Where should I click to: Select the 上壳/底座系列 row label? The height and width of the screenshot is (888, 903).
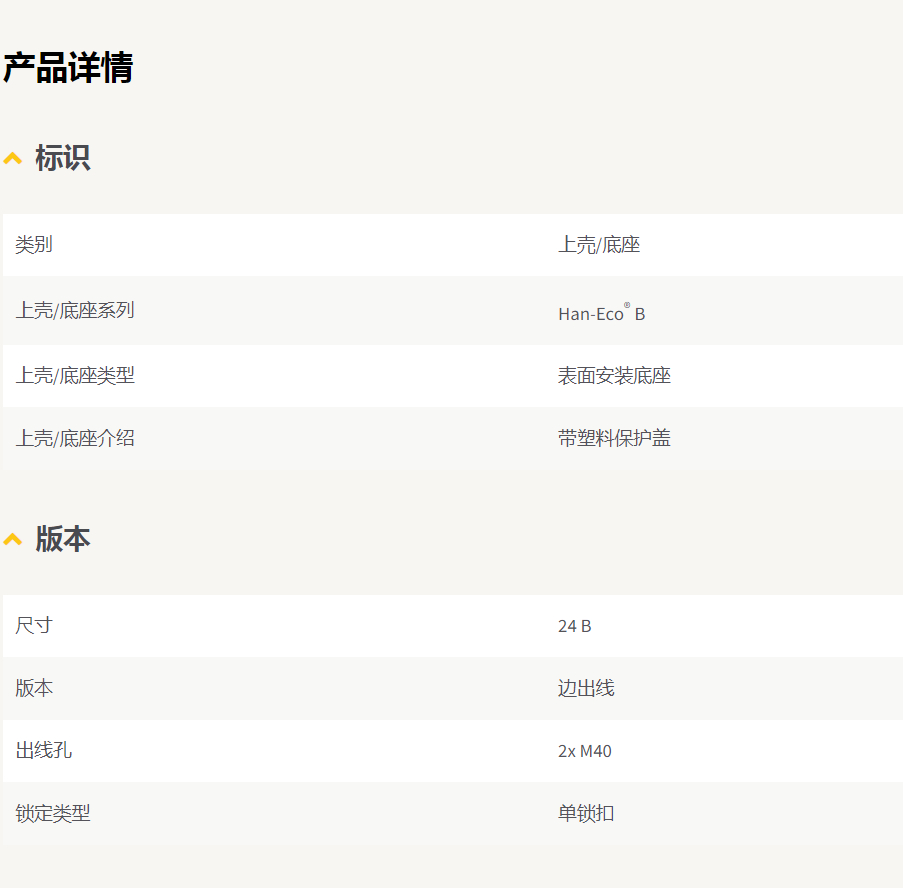[x=74, y=310]
